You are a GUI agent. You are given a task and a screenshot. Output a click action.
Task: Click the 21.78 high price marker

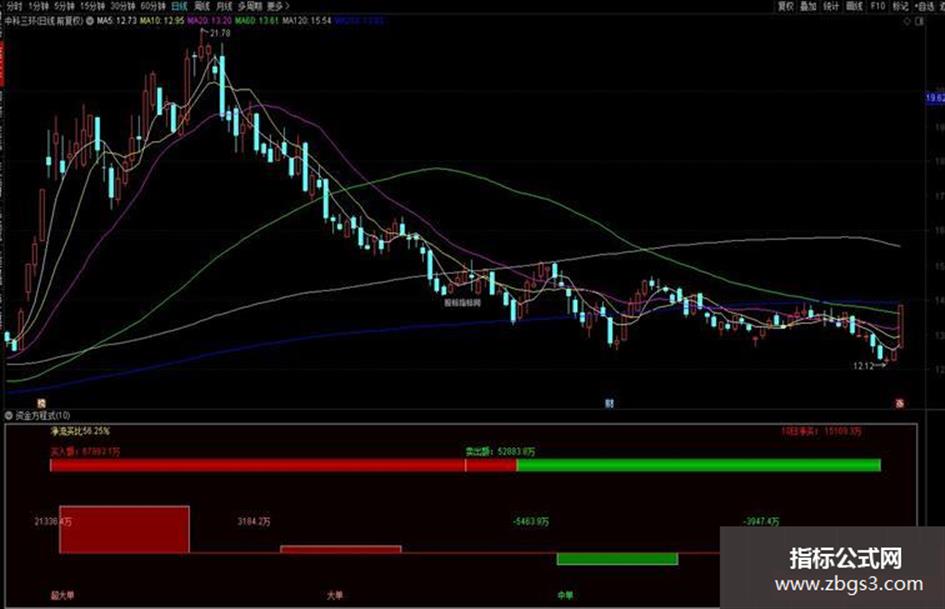click(220, 33)
